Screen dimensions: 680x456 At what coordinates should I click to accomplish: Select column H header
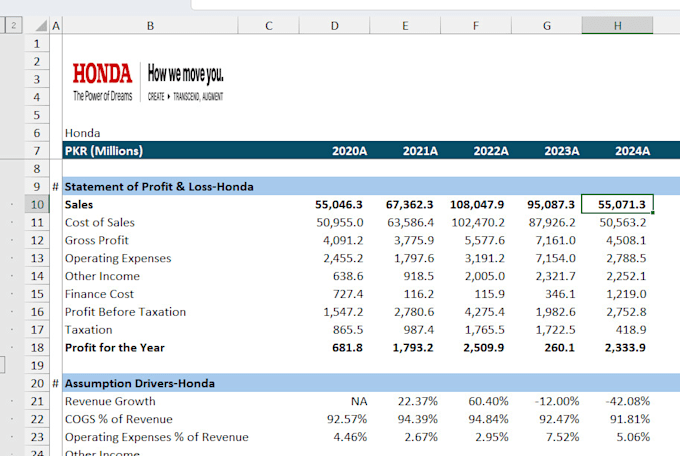(617, 25)
